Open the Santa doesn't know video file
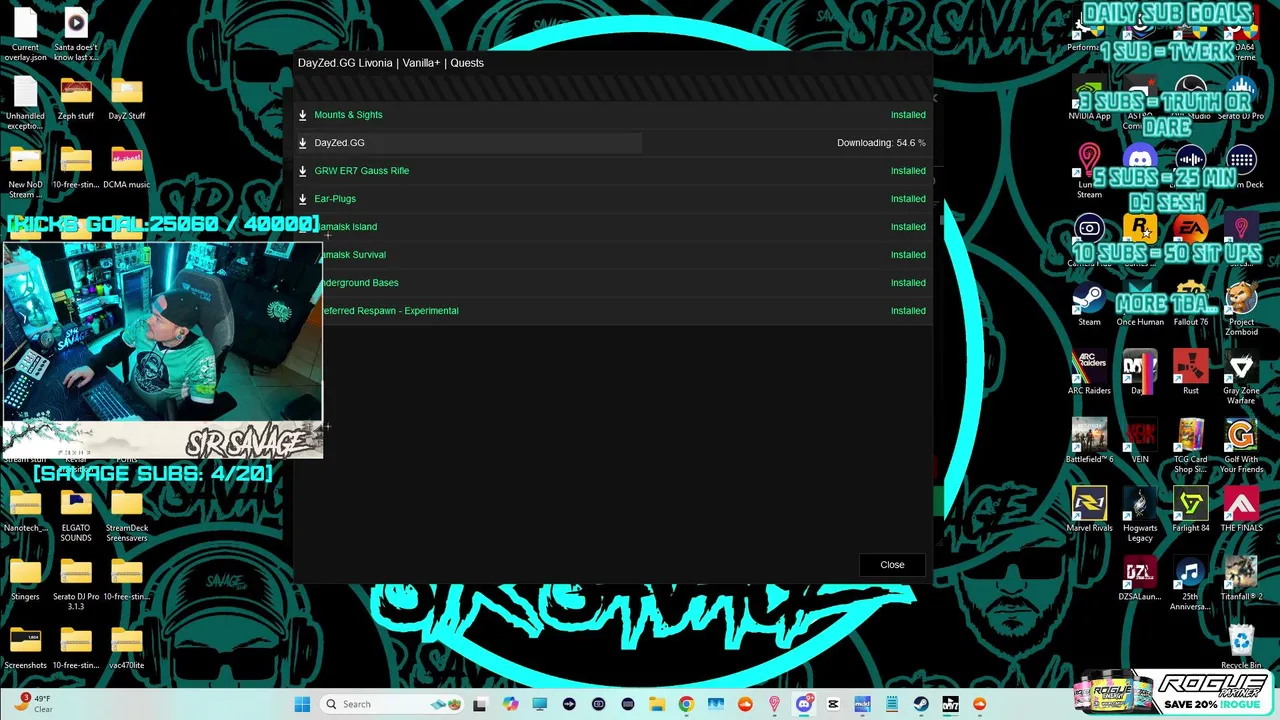The height and width of the screenshot is (720, 1280). click(76, 35)
